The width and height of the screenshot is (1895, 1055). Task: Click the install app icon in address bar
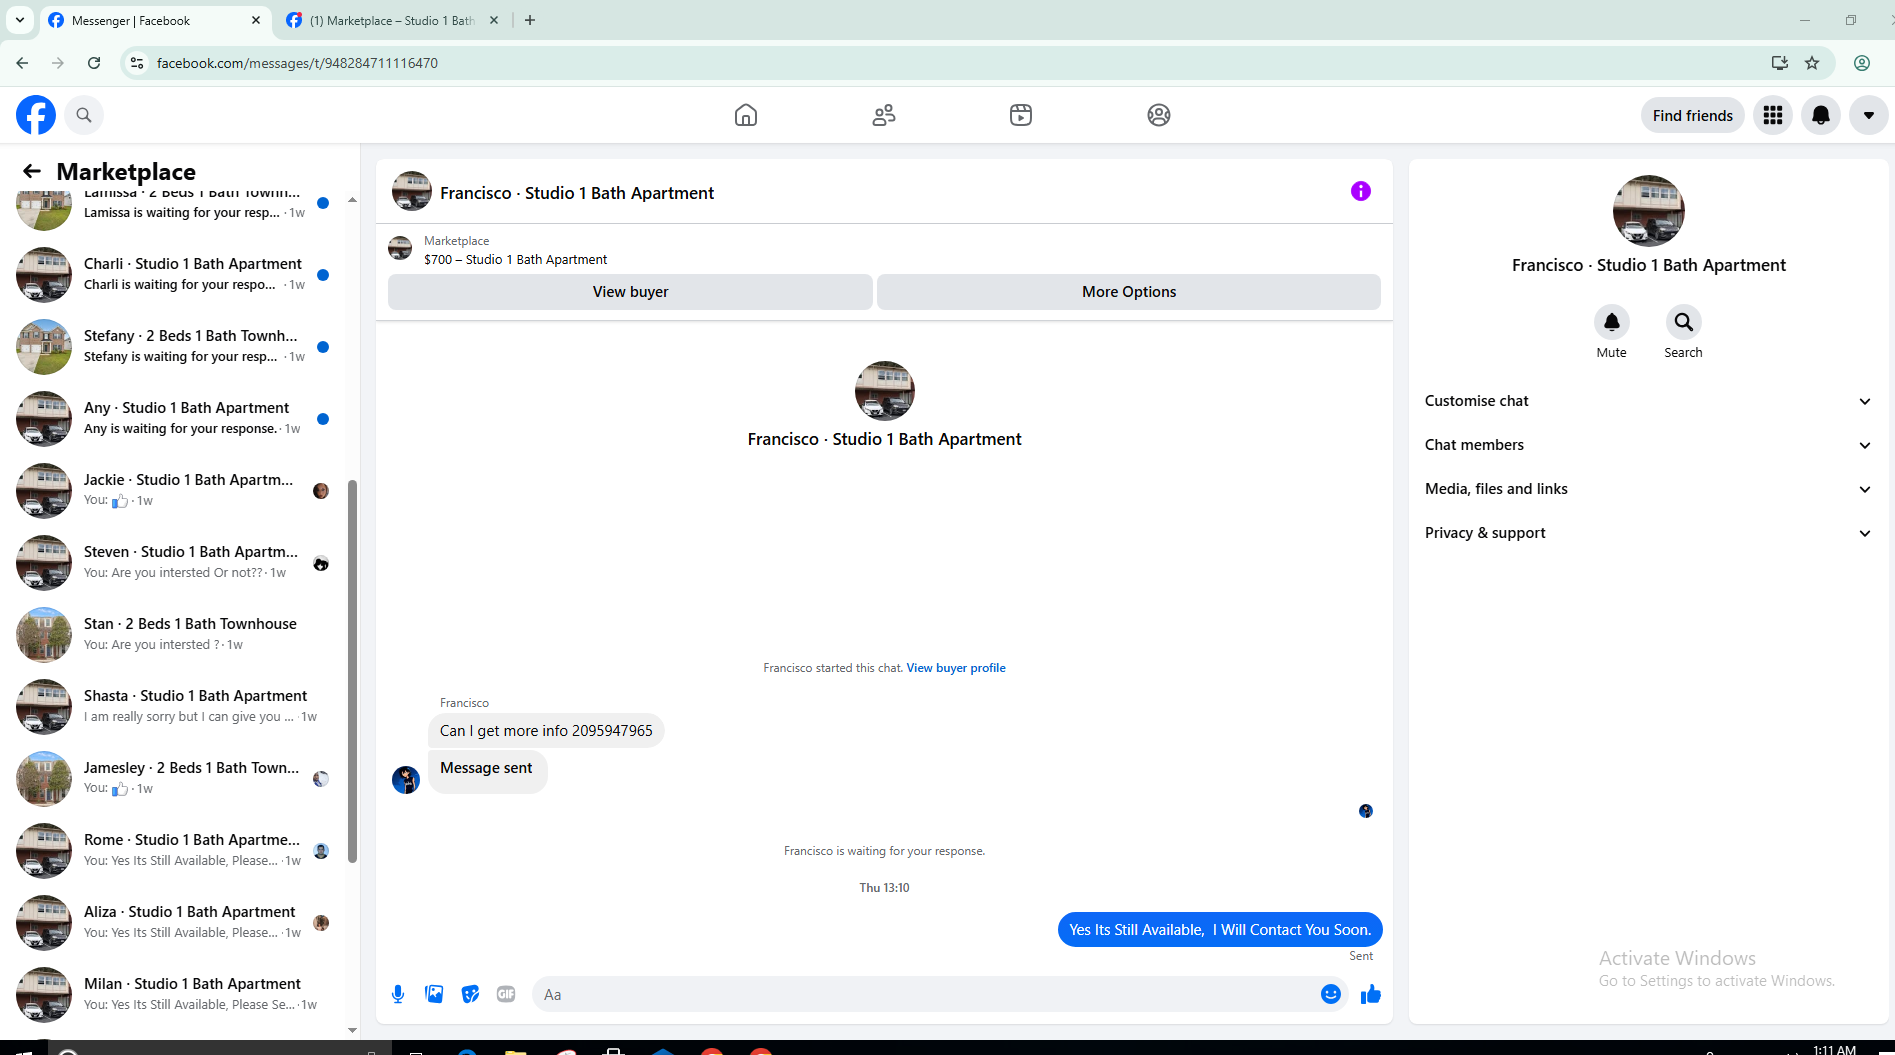[1780, 63]
